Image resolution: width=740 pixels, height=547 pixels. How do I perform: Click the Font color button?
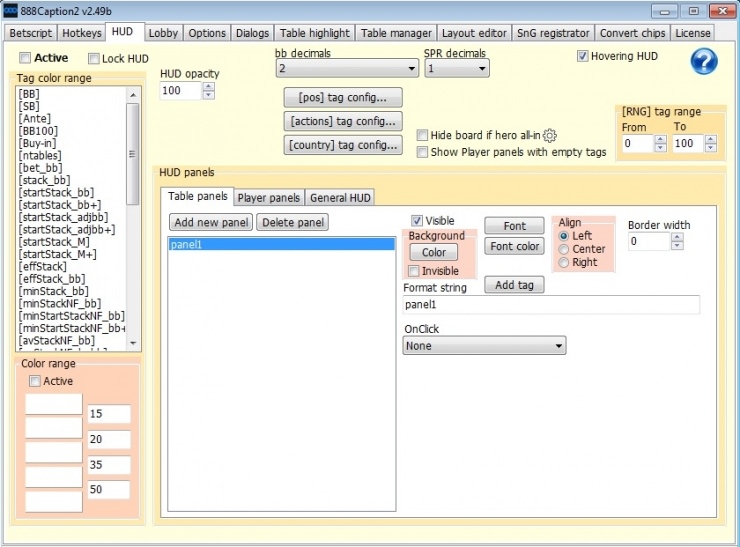514,246
